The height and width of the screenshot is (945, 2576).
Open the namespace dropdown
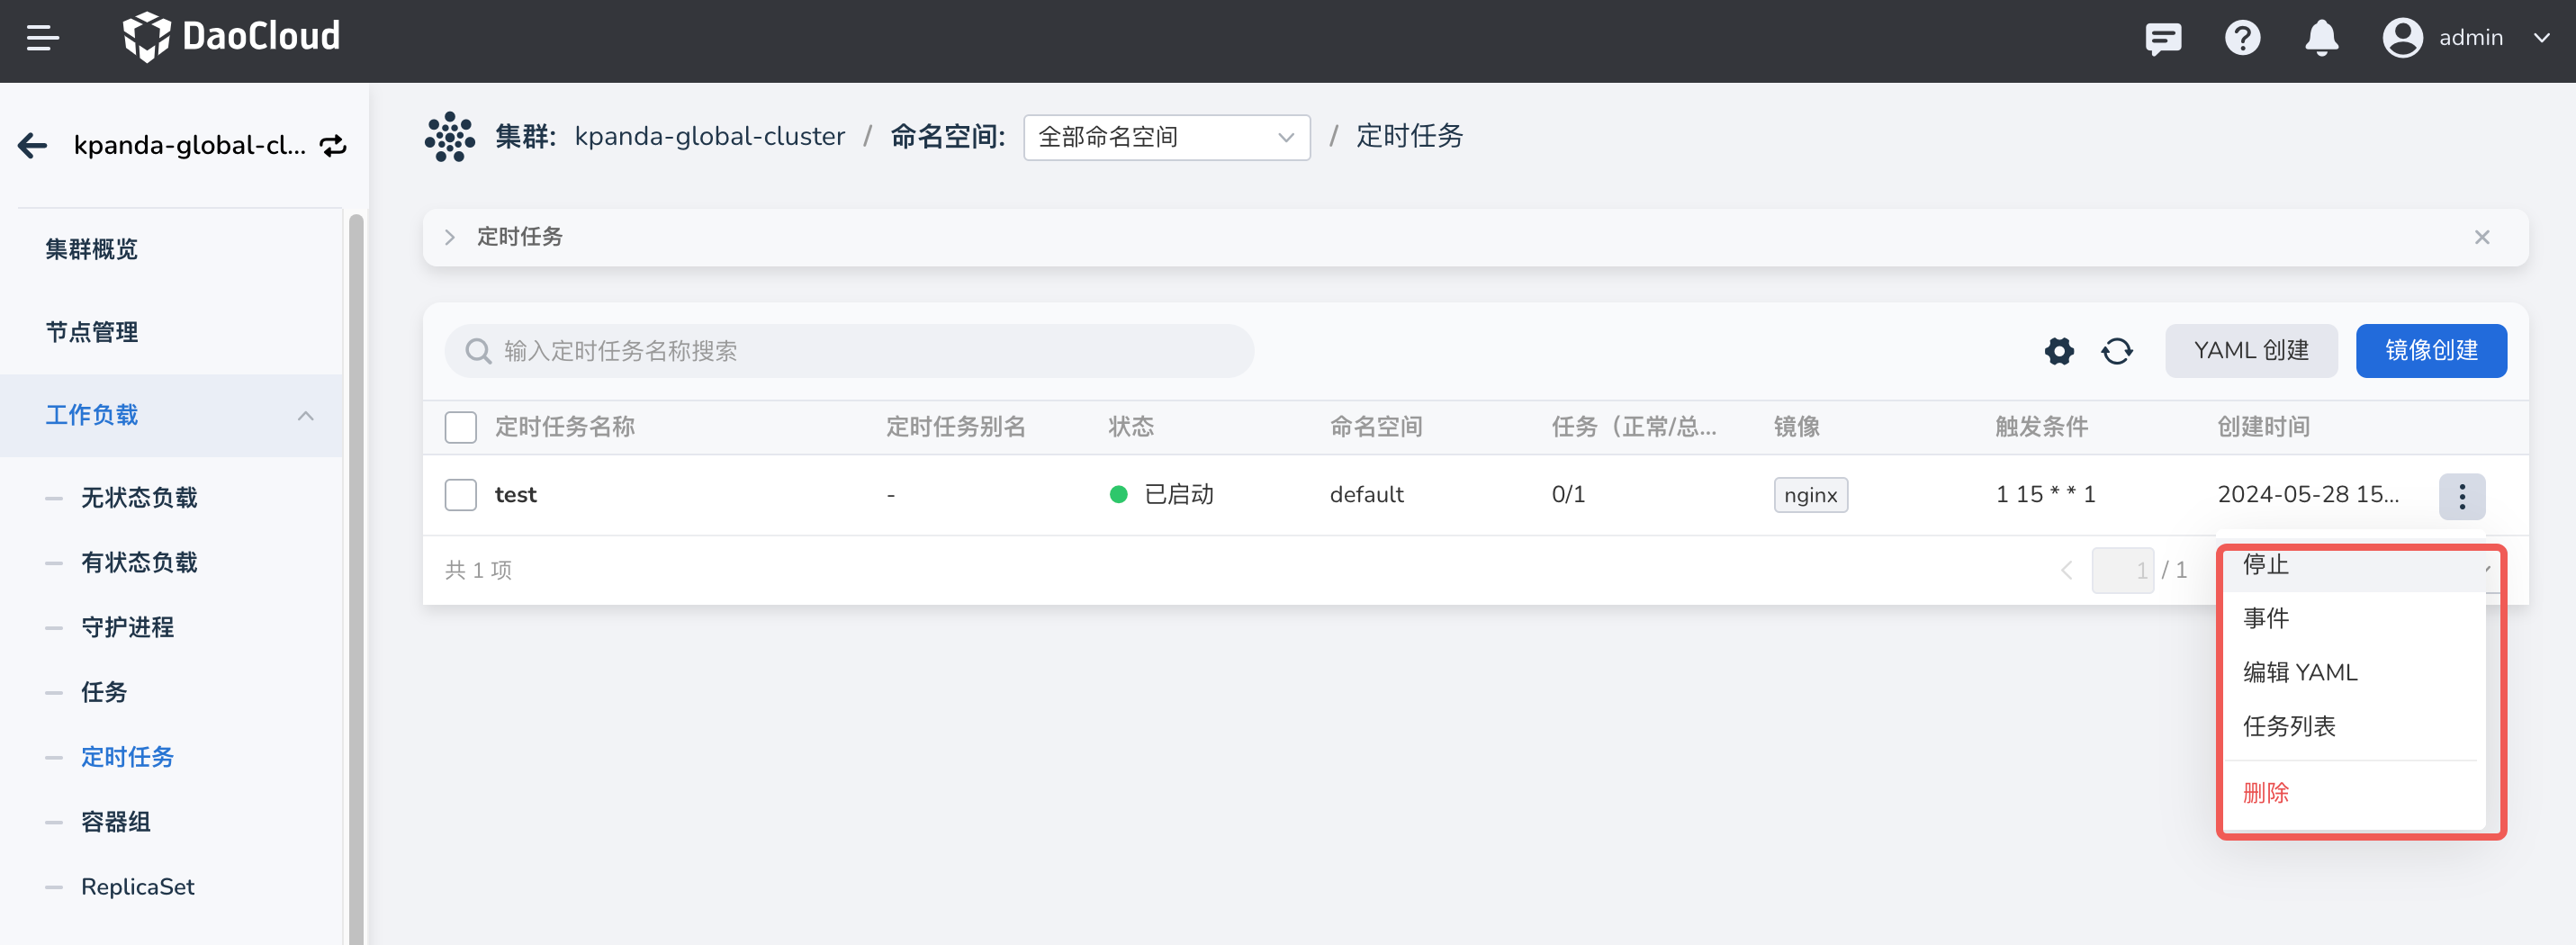1166,137
